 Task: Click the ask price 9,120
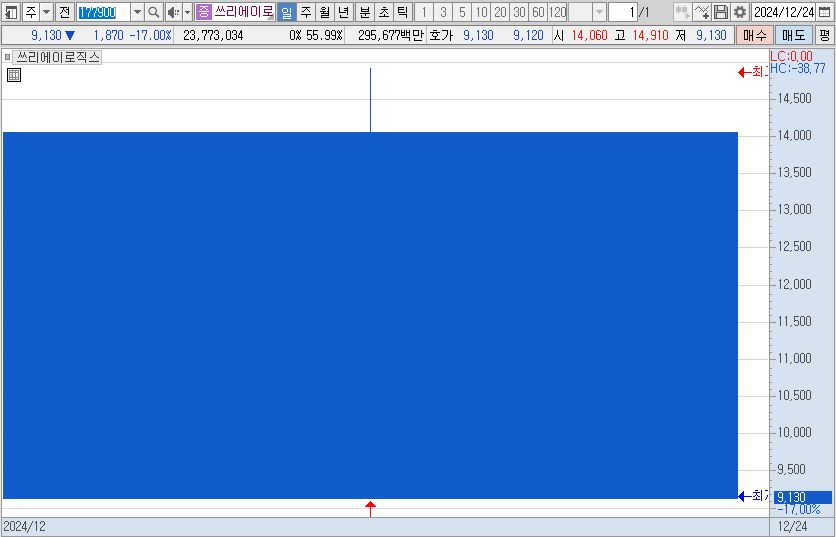click(x=528, y=36)
